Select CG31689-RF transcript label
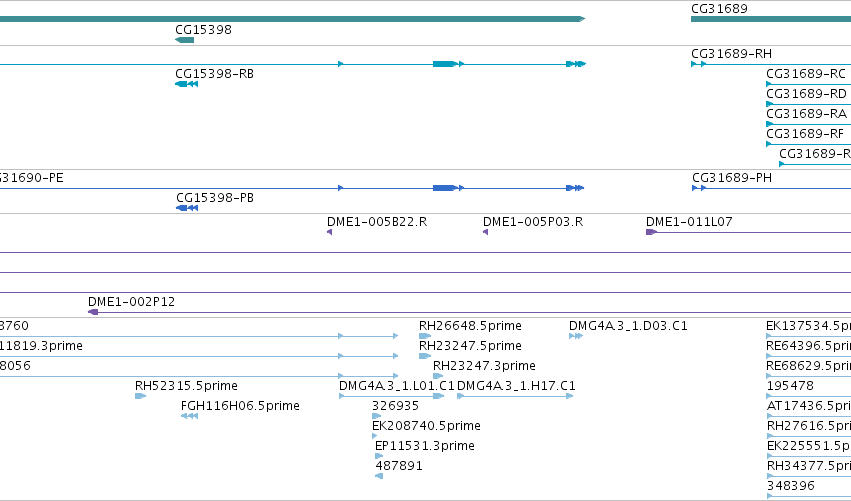Image resolution: width=851 pixels, height=501 pixels. click(x=805, y=134)
